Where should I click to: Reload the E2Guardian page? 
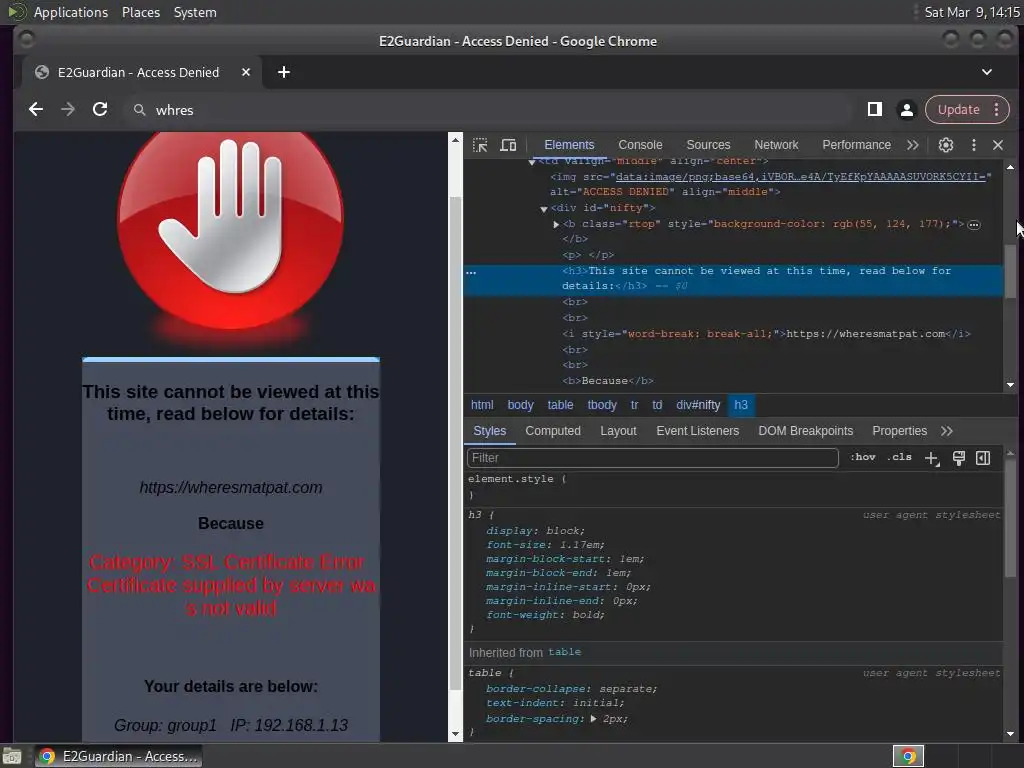[100, 110]
